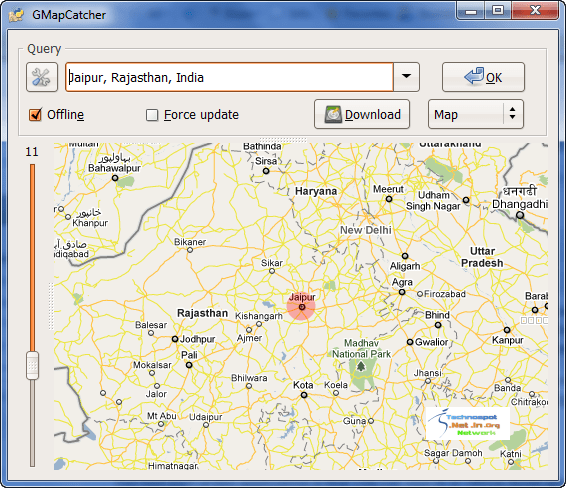Open the settings tools button
Viewport: 566px width, 488px height.
coord(42,77)
